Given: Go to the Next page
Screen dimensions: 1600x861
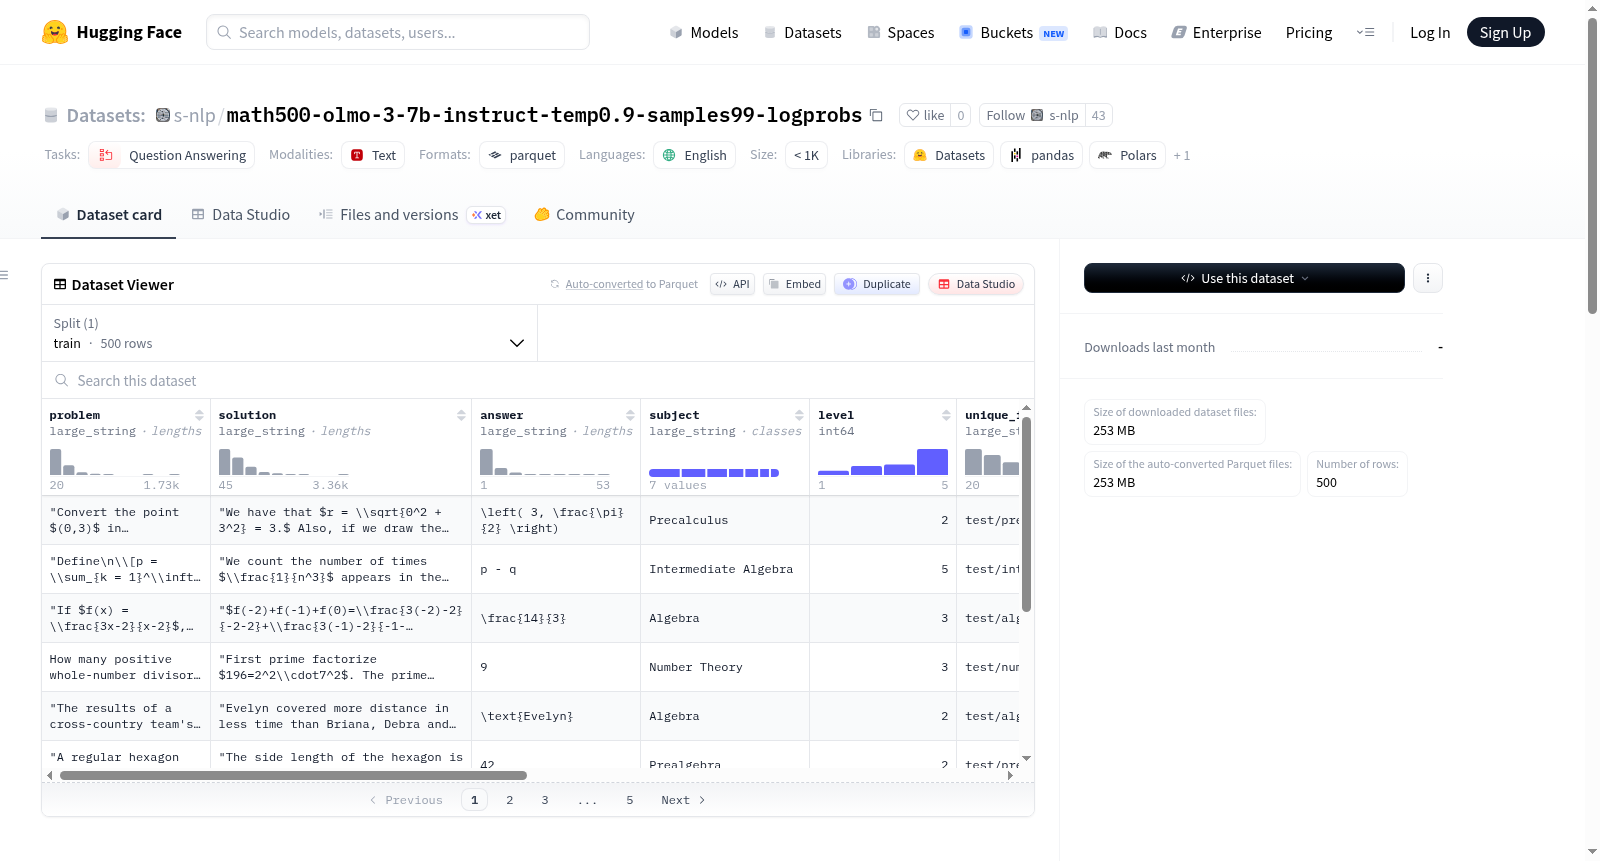Looking at the screenshot, I should point(683,800).
